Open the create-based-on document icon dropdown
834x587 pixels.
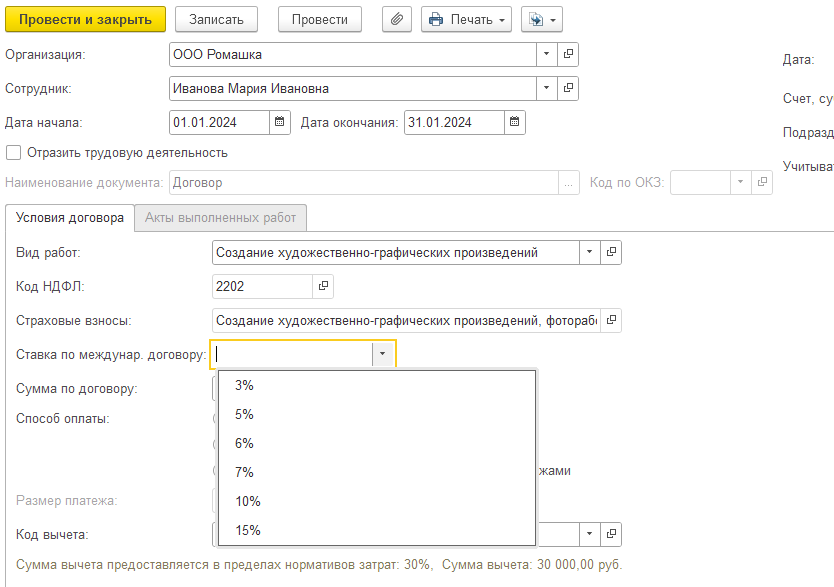[541, 20]
